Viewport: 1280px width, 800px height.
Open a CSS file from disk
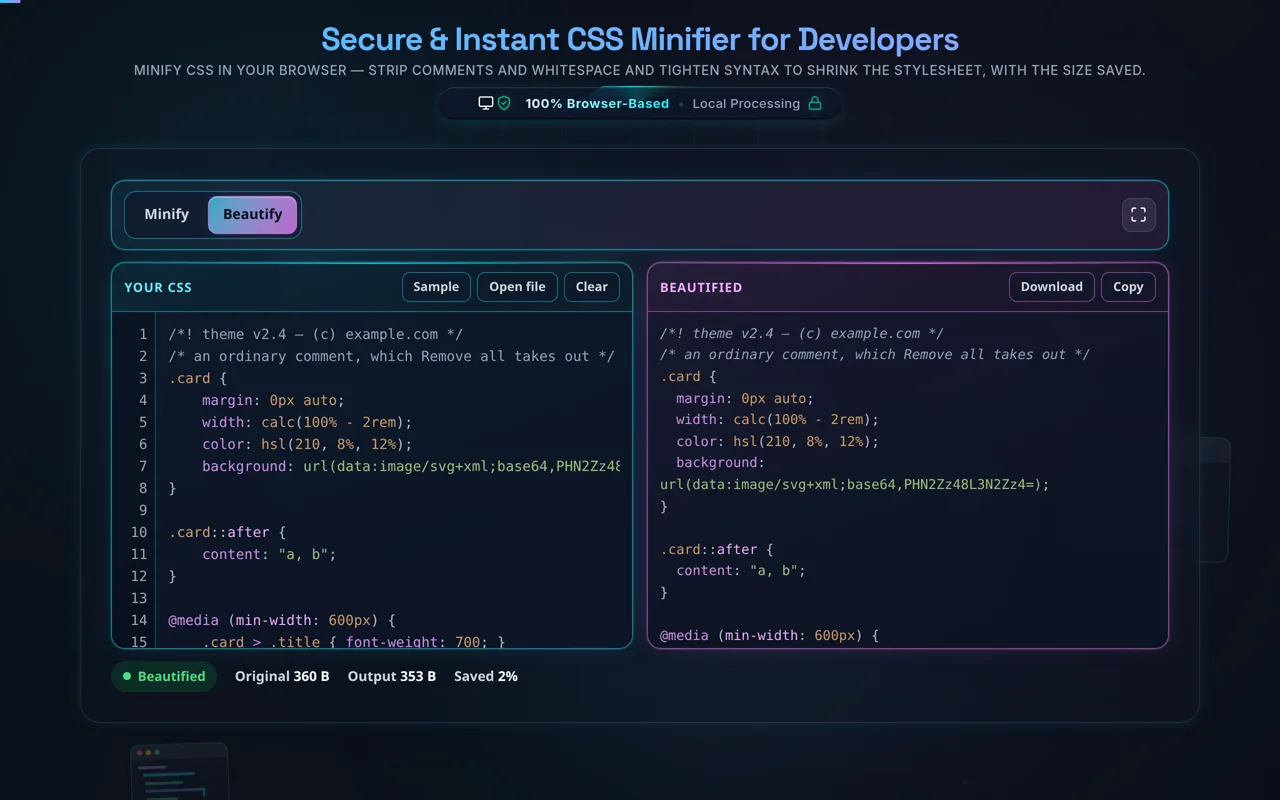coord(517,287)
